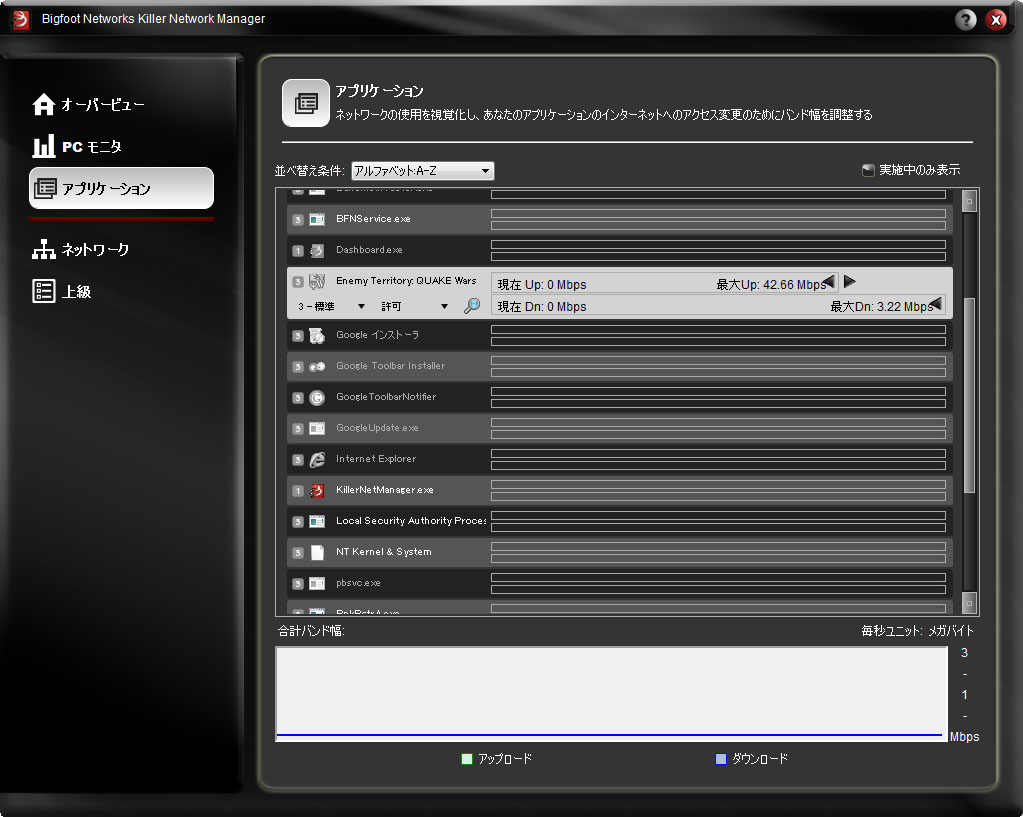The height and width of the screenshot is (817, 1023).
Task: Select NT Kernel & System row
Action: [x=619, y=552]
